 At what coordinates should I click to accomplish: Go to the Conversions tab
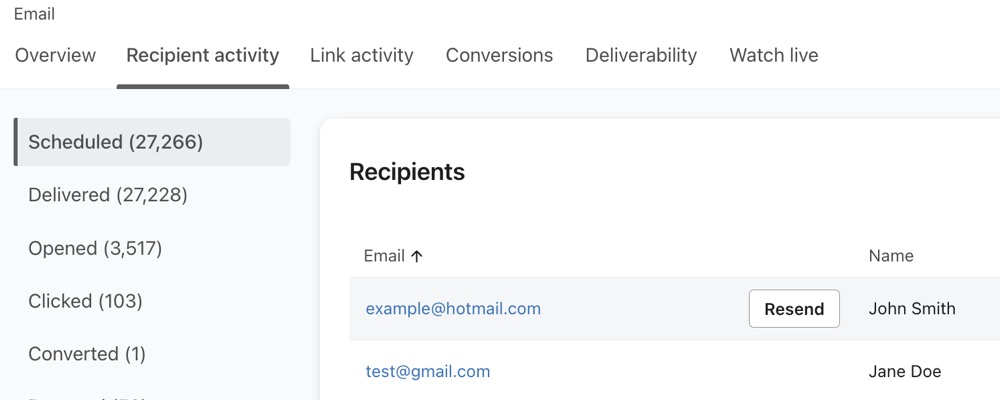(x=499, y=56)
